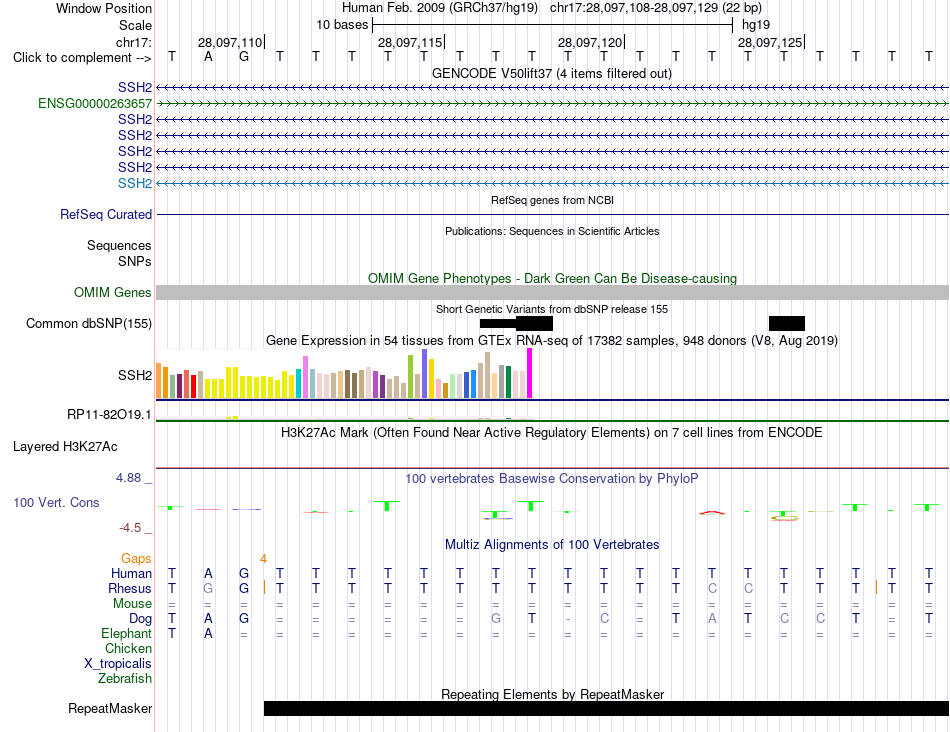Click the rightmost black dbSNP variant block
Image resolution: width=950 pixels, height=732 pixels.
click(x=787, y=324)
